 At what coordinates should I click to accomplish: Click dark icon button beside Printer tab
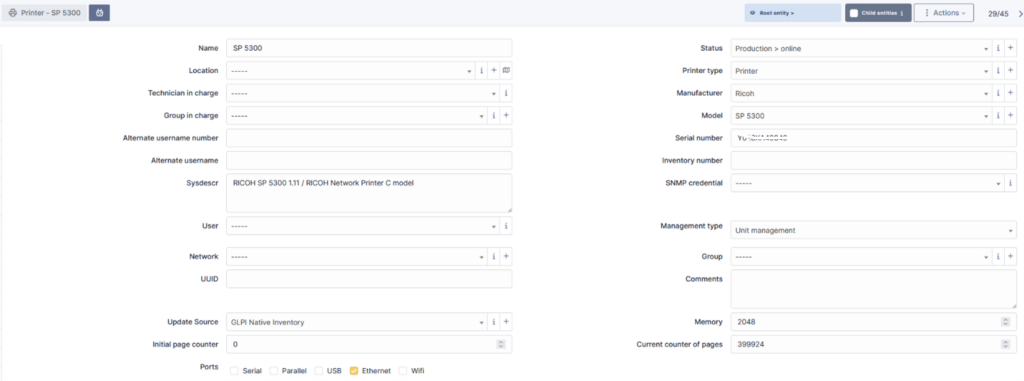[99, 12]
